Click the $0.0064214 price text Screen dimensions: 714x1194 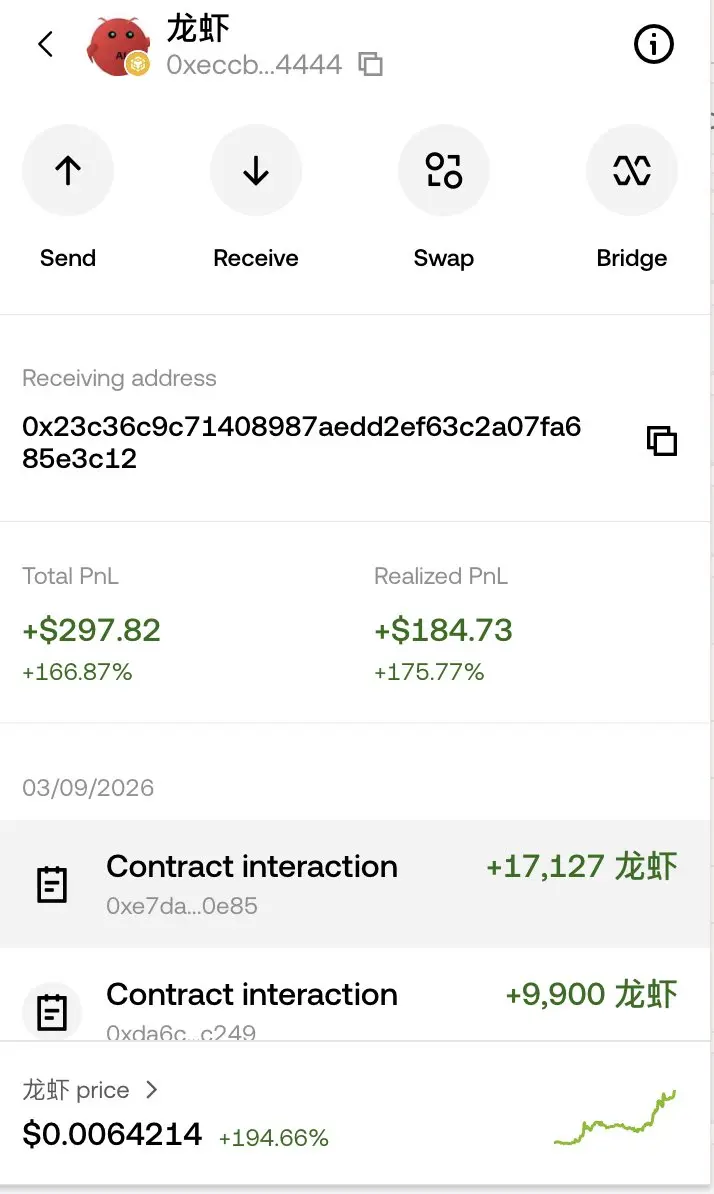point(112,1134)
